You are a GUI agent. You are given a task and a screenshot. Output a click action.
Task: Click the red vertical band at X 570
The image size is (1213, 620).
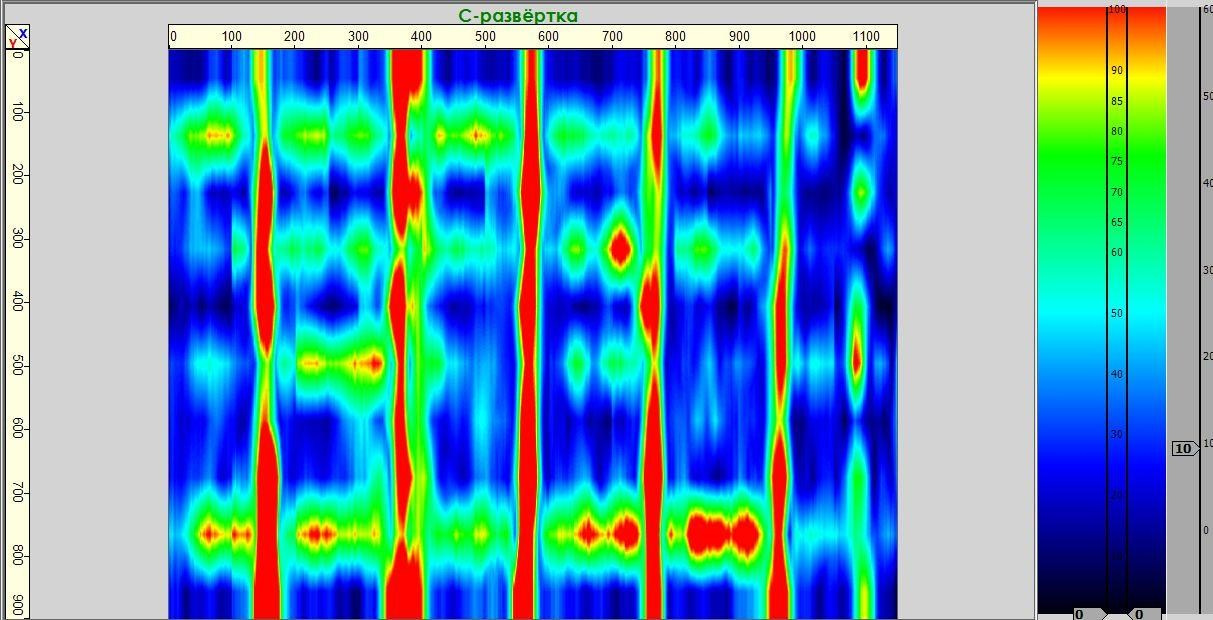point(530,300)
